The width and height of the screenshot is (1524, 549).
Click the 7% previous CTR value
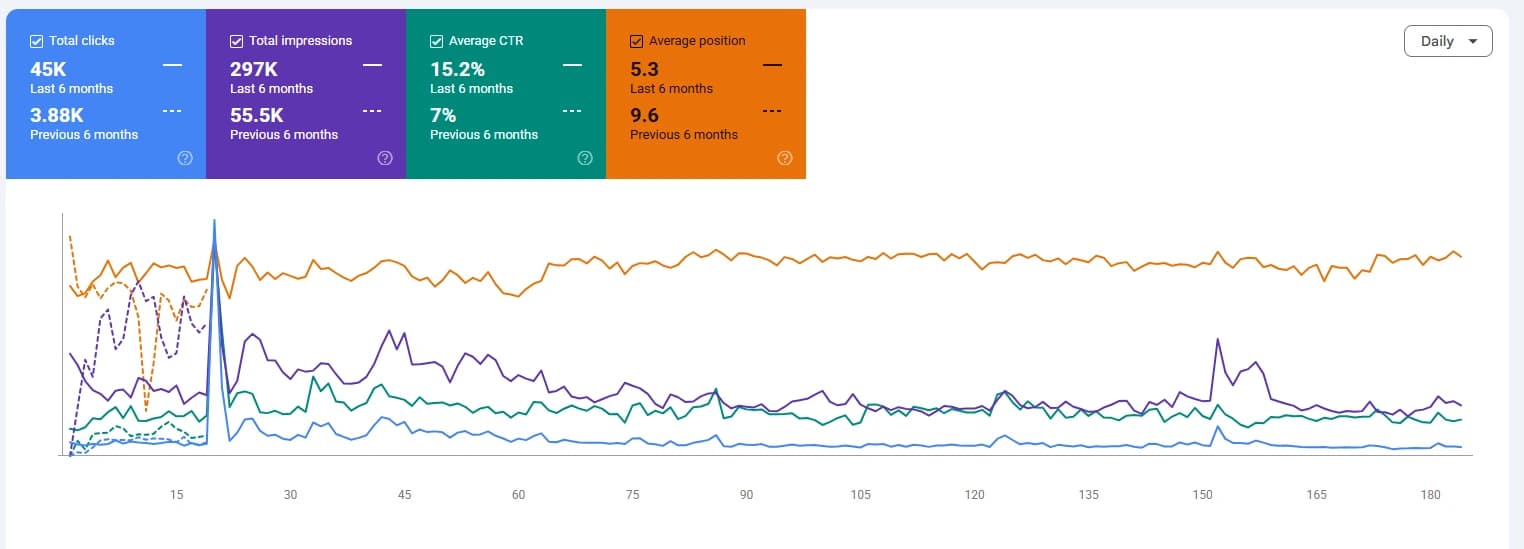point(443,115)
